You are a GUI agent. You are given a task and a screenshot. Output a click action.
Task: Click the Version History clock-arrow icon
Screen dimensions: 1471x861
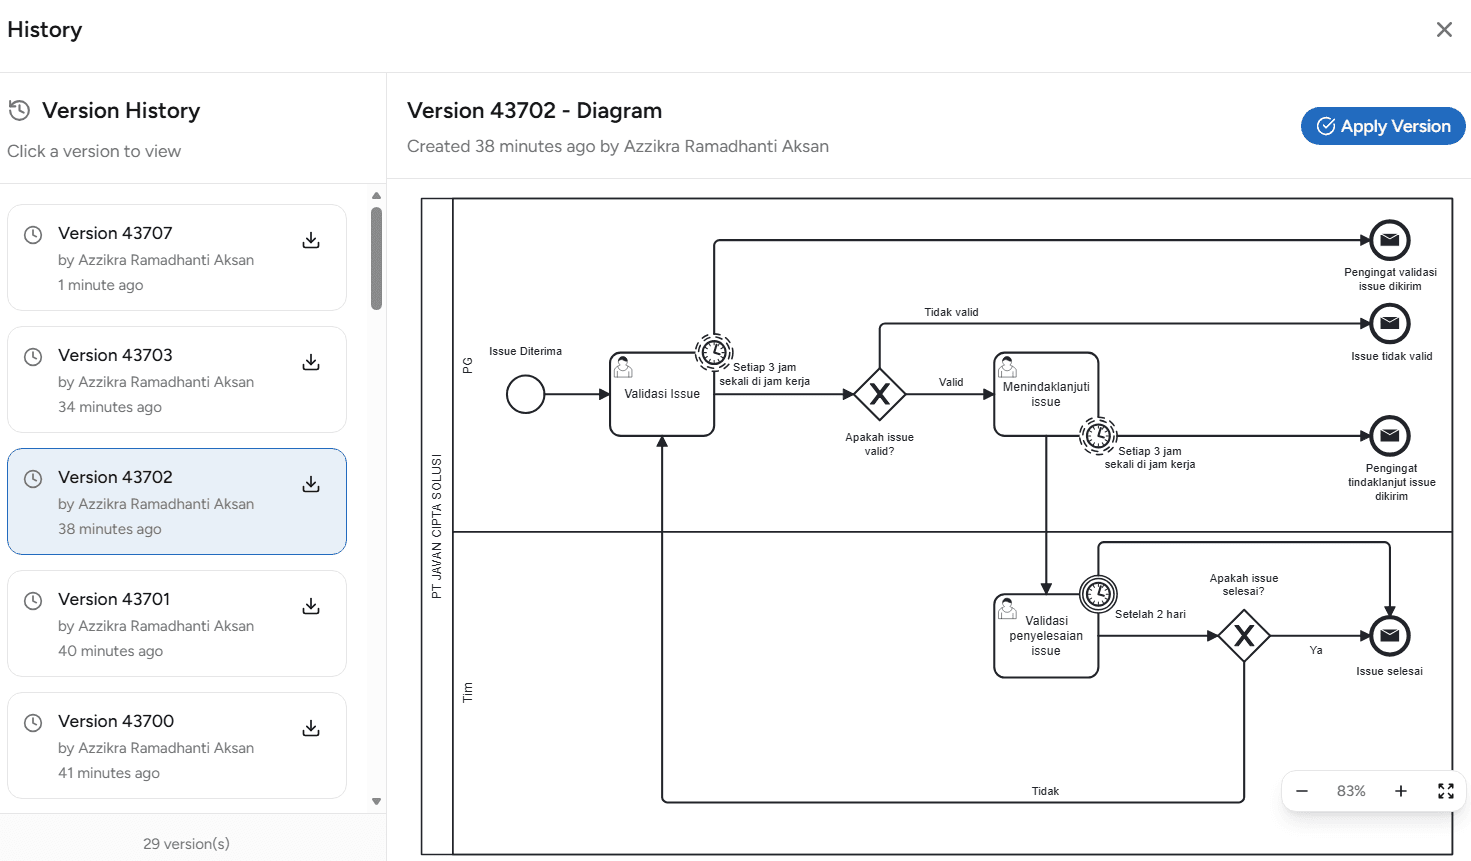tap(19, 110)
